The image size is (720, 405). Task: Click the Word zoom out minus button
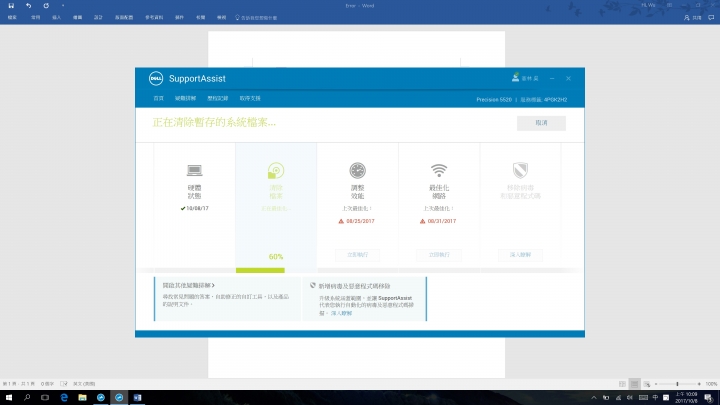pos(656,384)
